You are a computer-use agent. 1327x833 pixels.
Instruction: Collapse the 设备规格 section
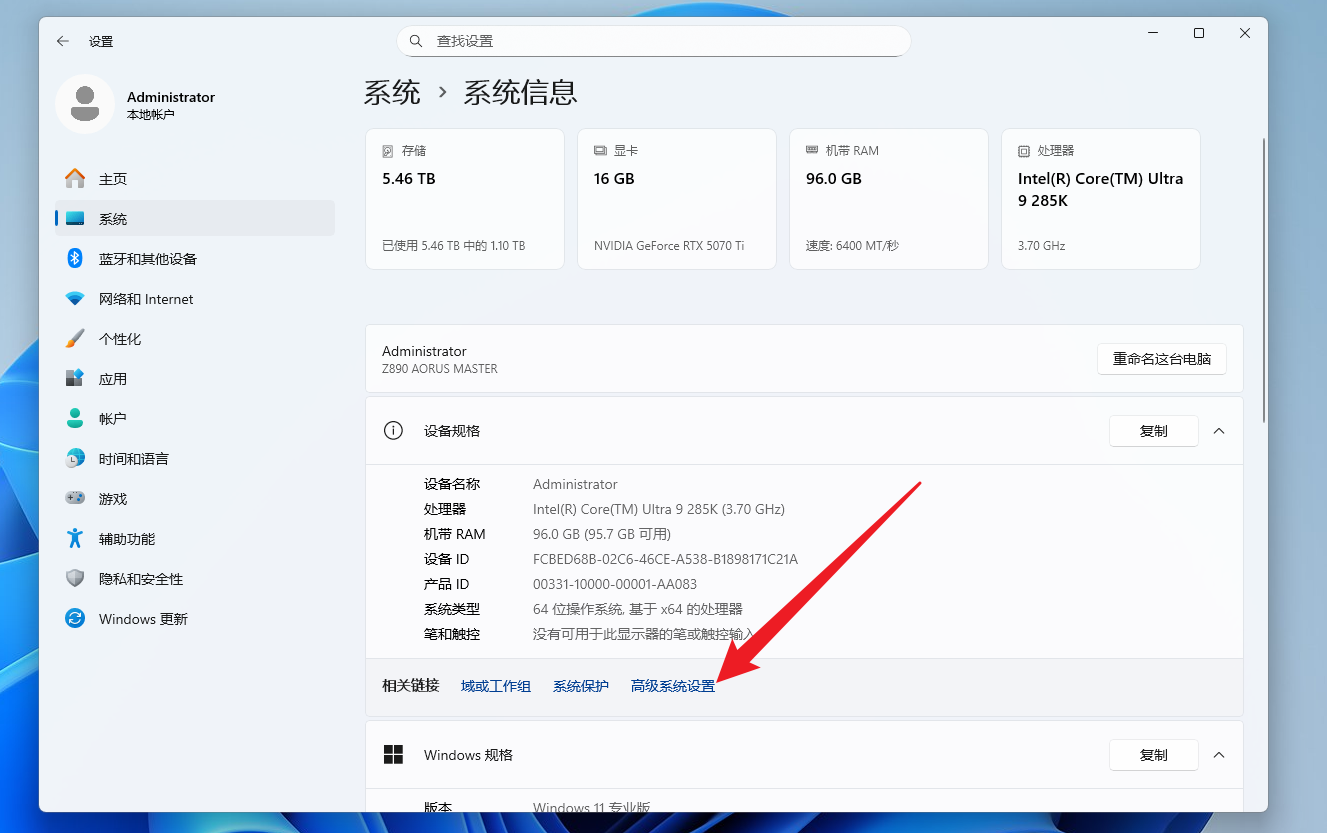[x=1218, y=430]
